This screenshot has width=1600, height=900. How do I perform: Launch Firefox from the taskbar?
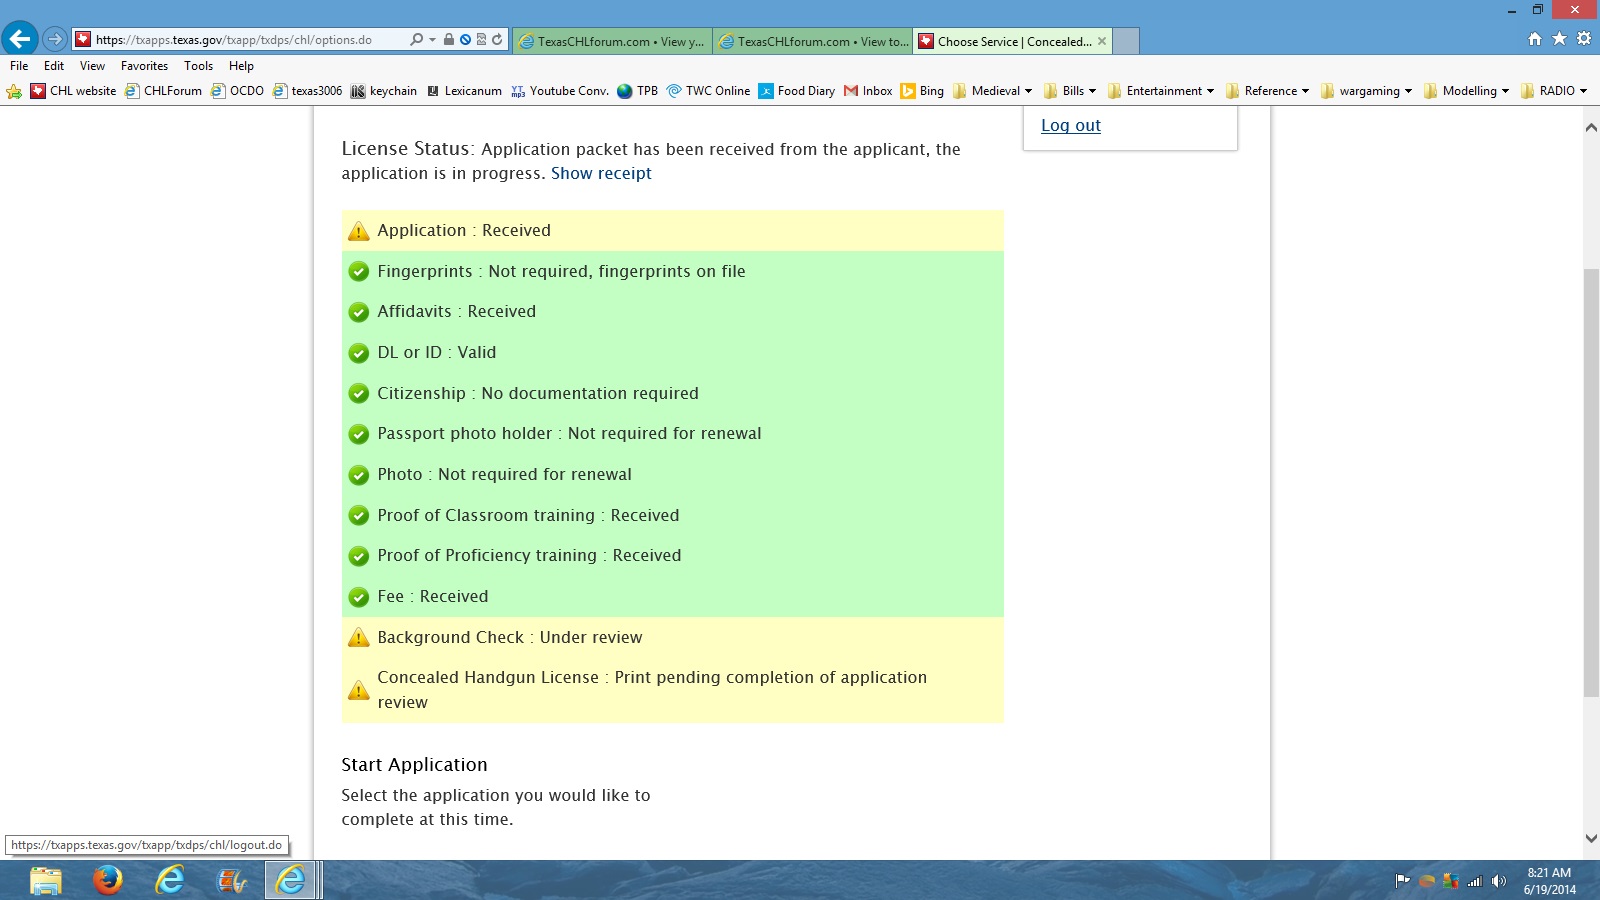point(107,880)
